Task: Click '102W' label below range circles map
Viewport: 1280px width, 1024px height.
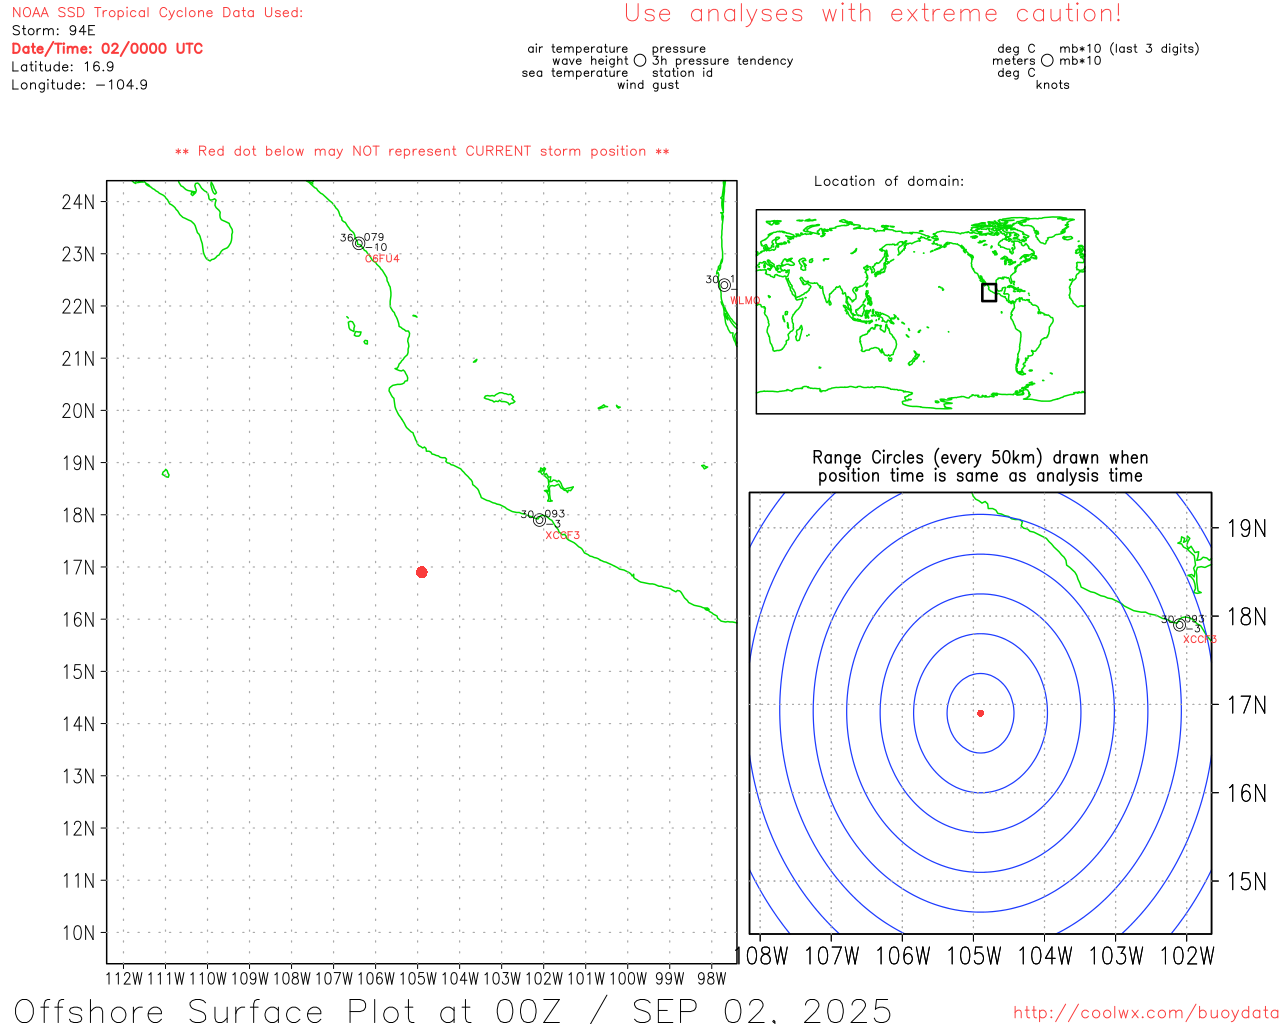Action: point(1187,956)
